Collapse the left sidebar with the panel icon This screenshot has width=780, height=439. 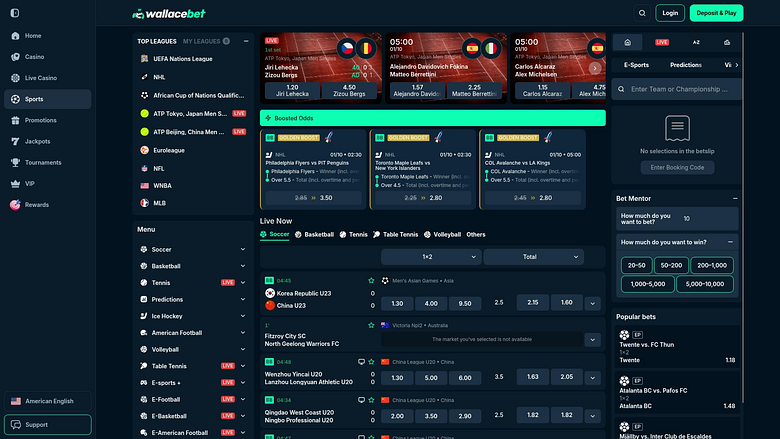point(15,13)
